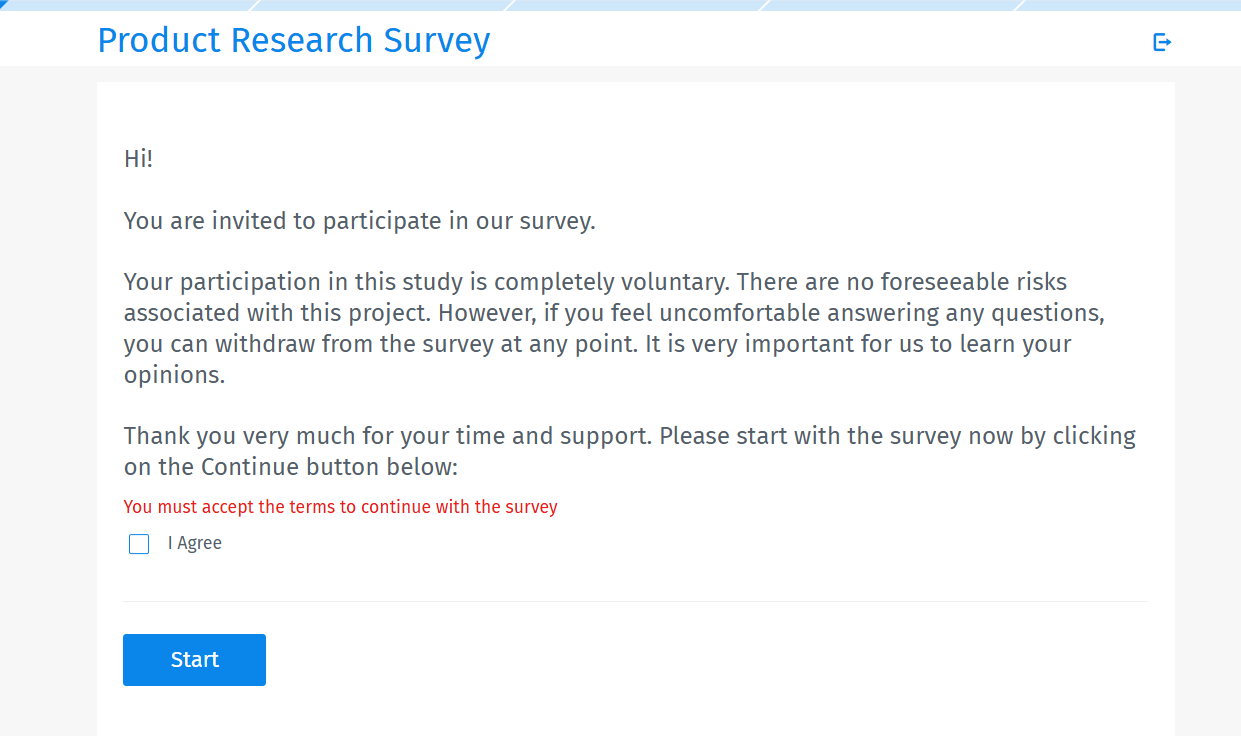Image resolution: width=1241 pixels, height=736 pixels.
Task: Enable the terms acceptance checkbox
Action: (138, 544)
